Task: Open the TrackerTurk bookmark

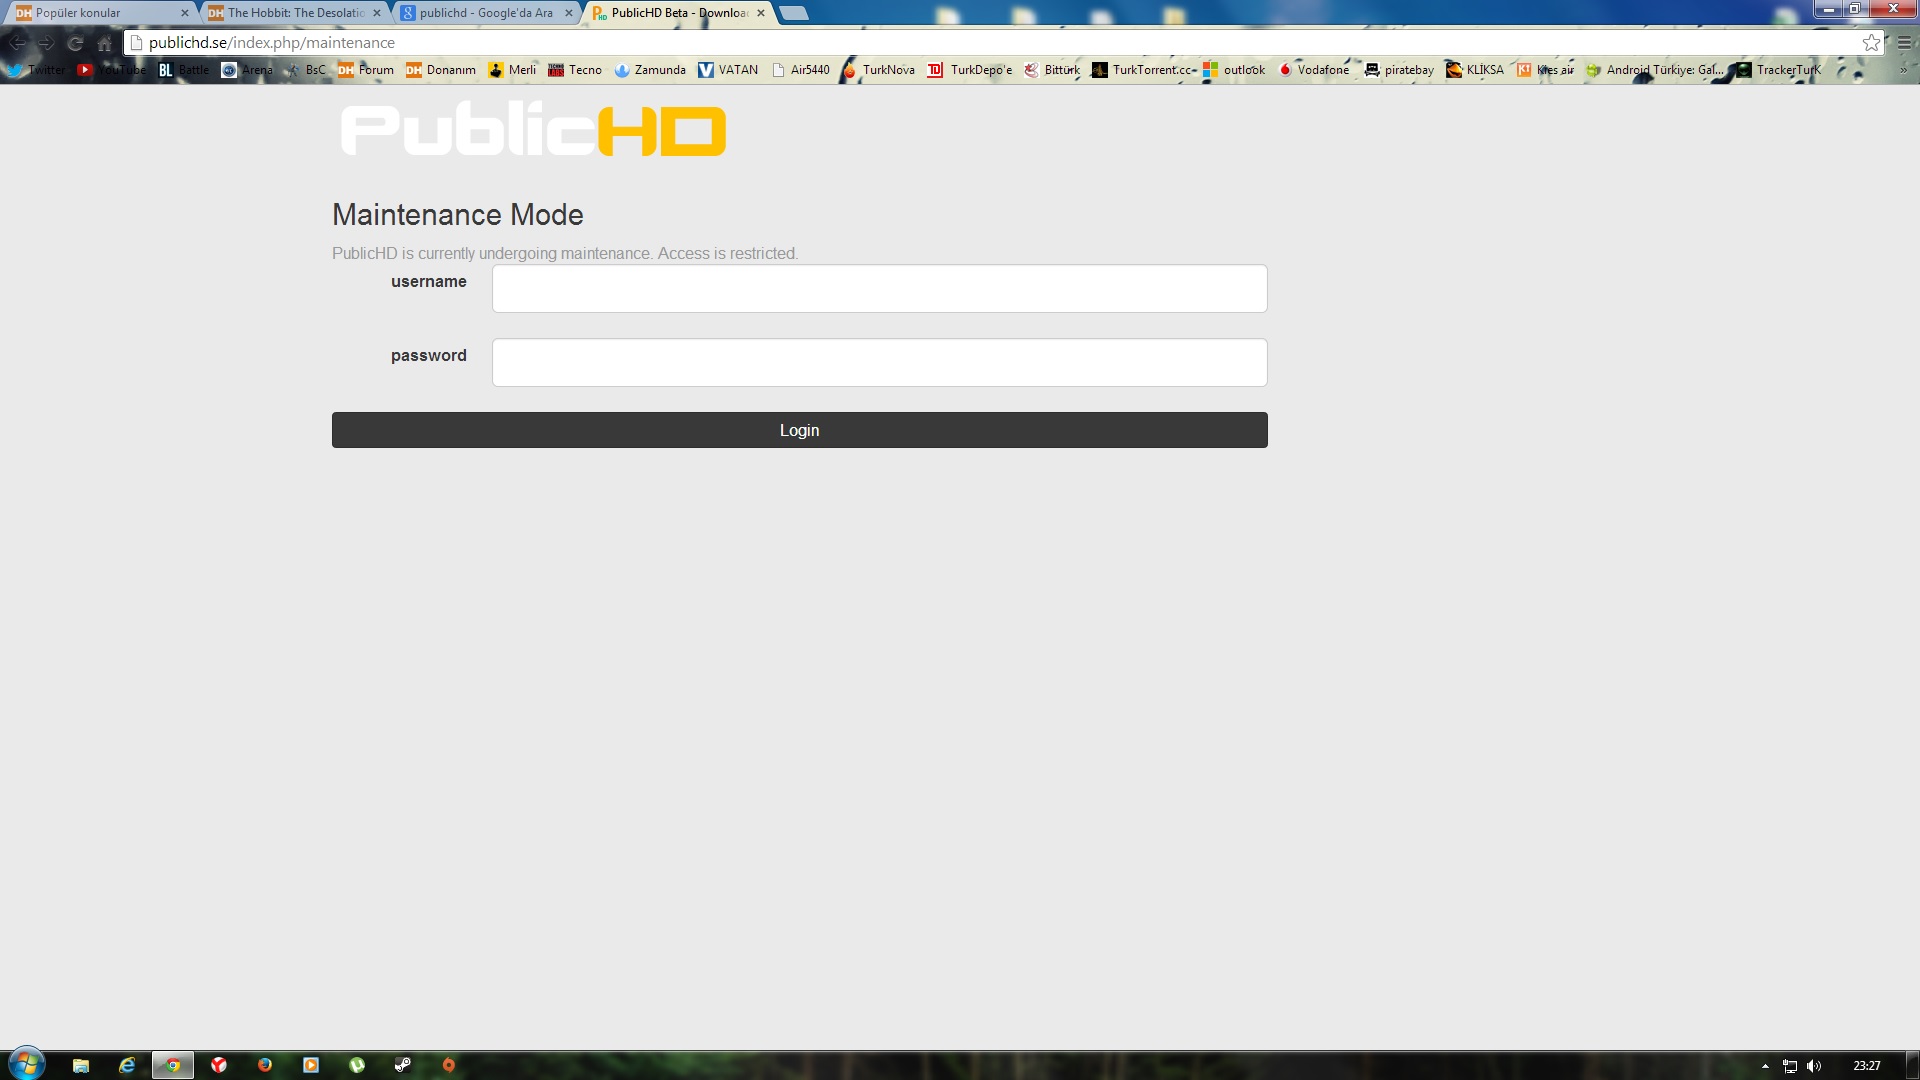Action: 1779,70
